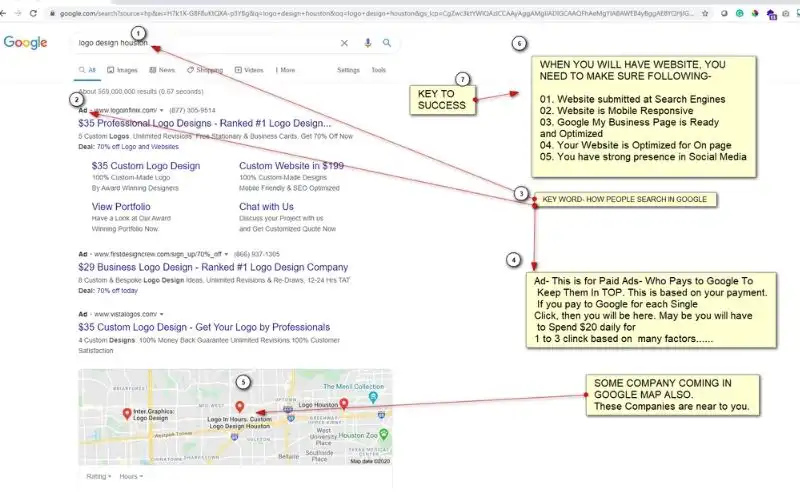
Task: Click red map pin for Inter Graphics
Action: pyautogui.click(x=127, y=414)
